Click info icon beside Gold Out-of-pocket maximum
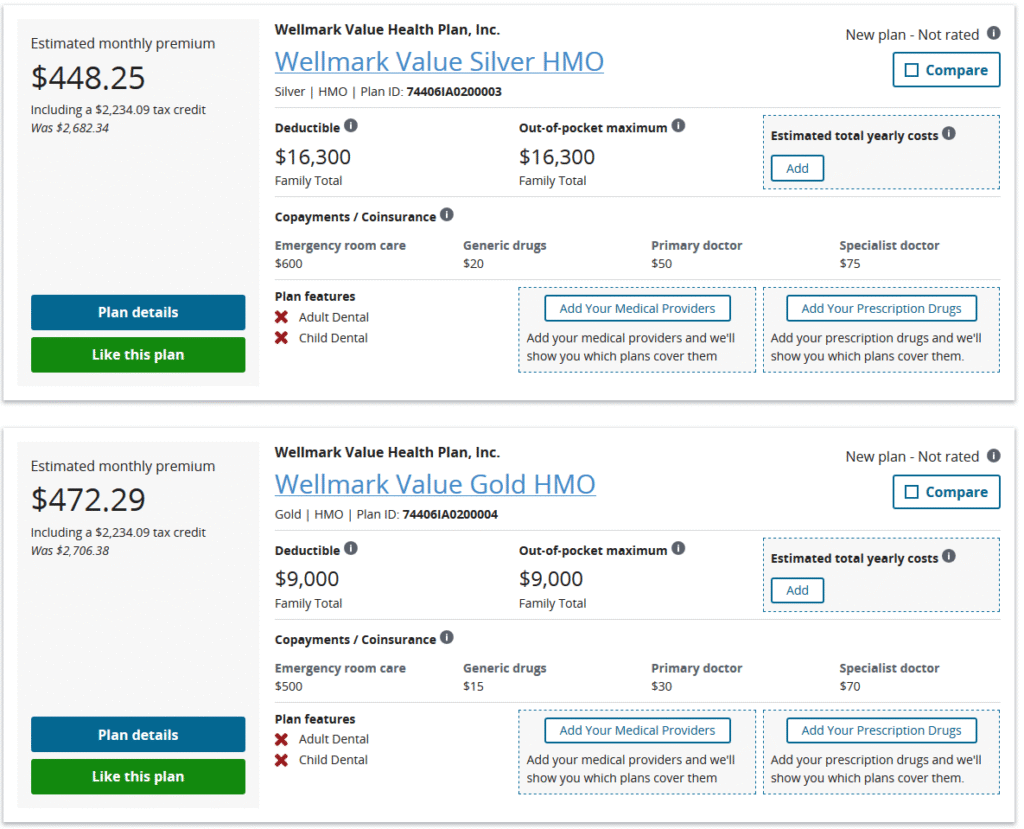 678,549
